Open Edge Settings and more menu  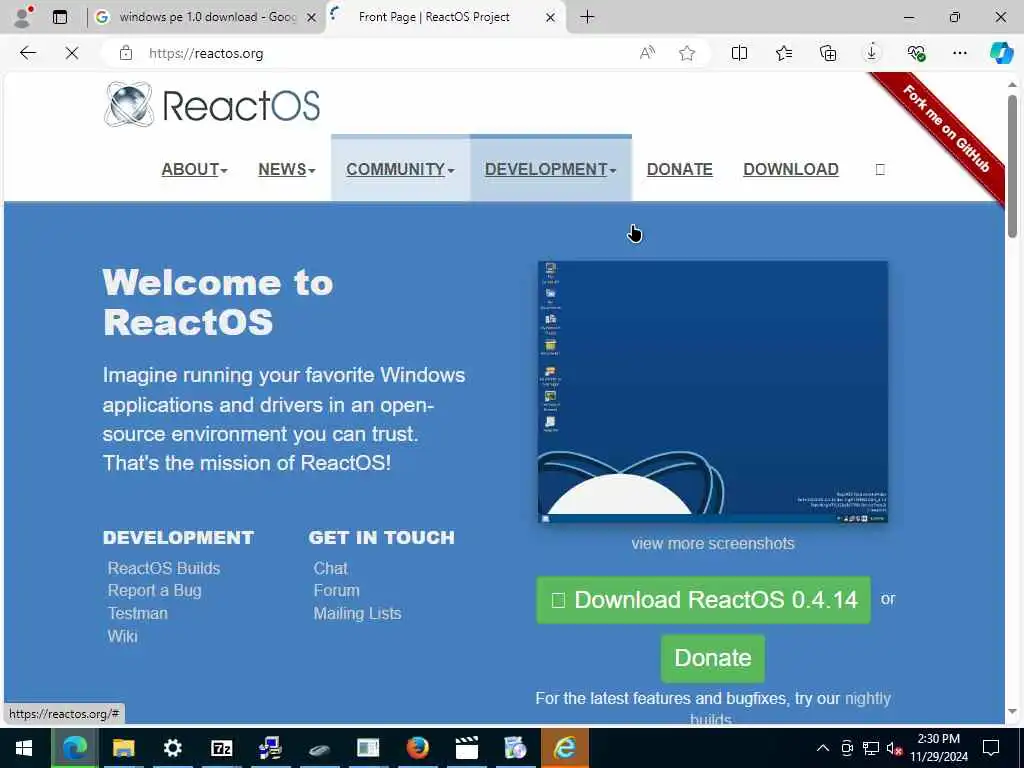959,53
